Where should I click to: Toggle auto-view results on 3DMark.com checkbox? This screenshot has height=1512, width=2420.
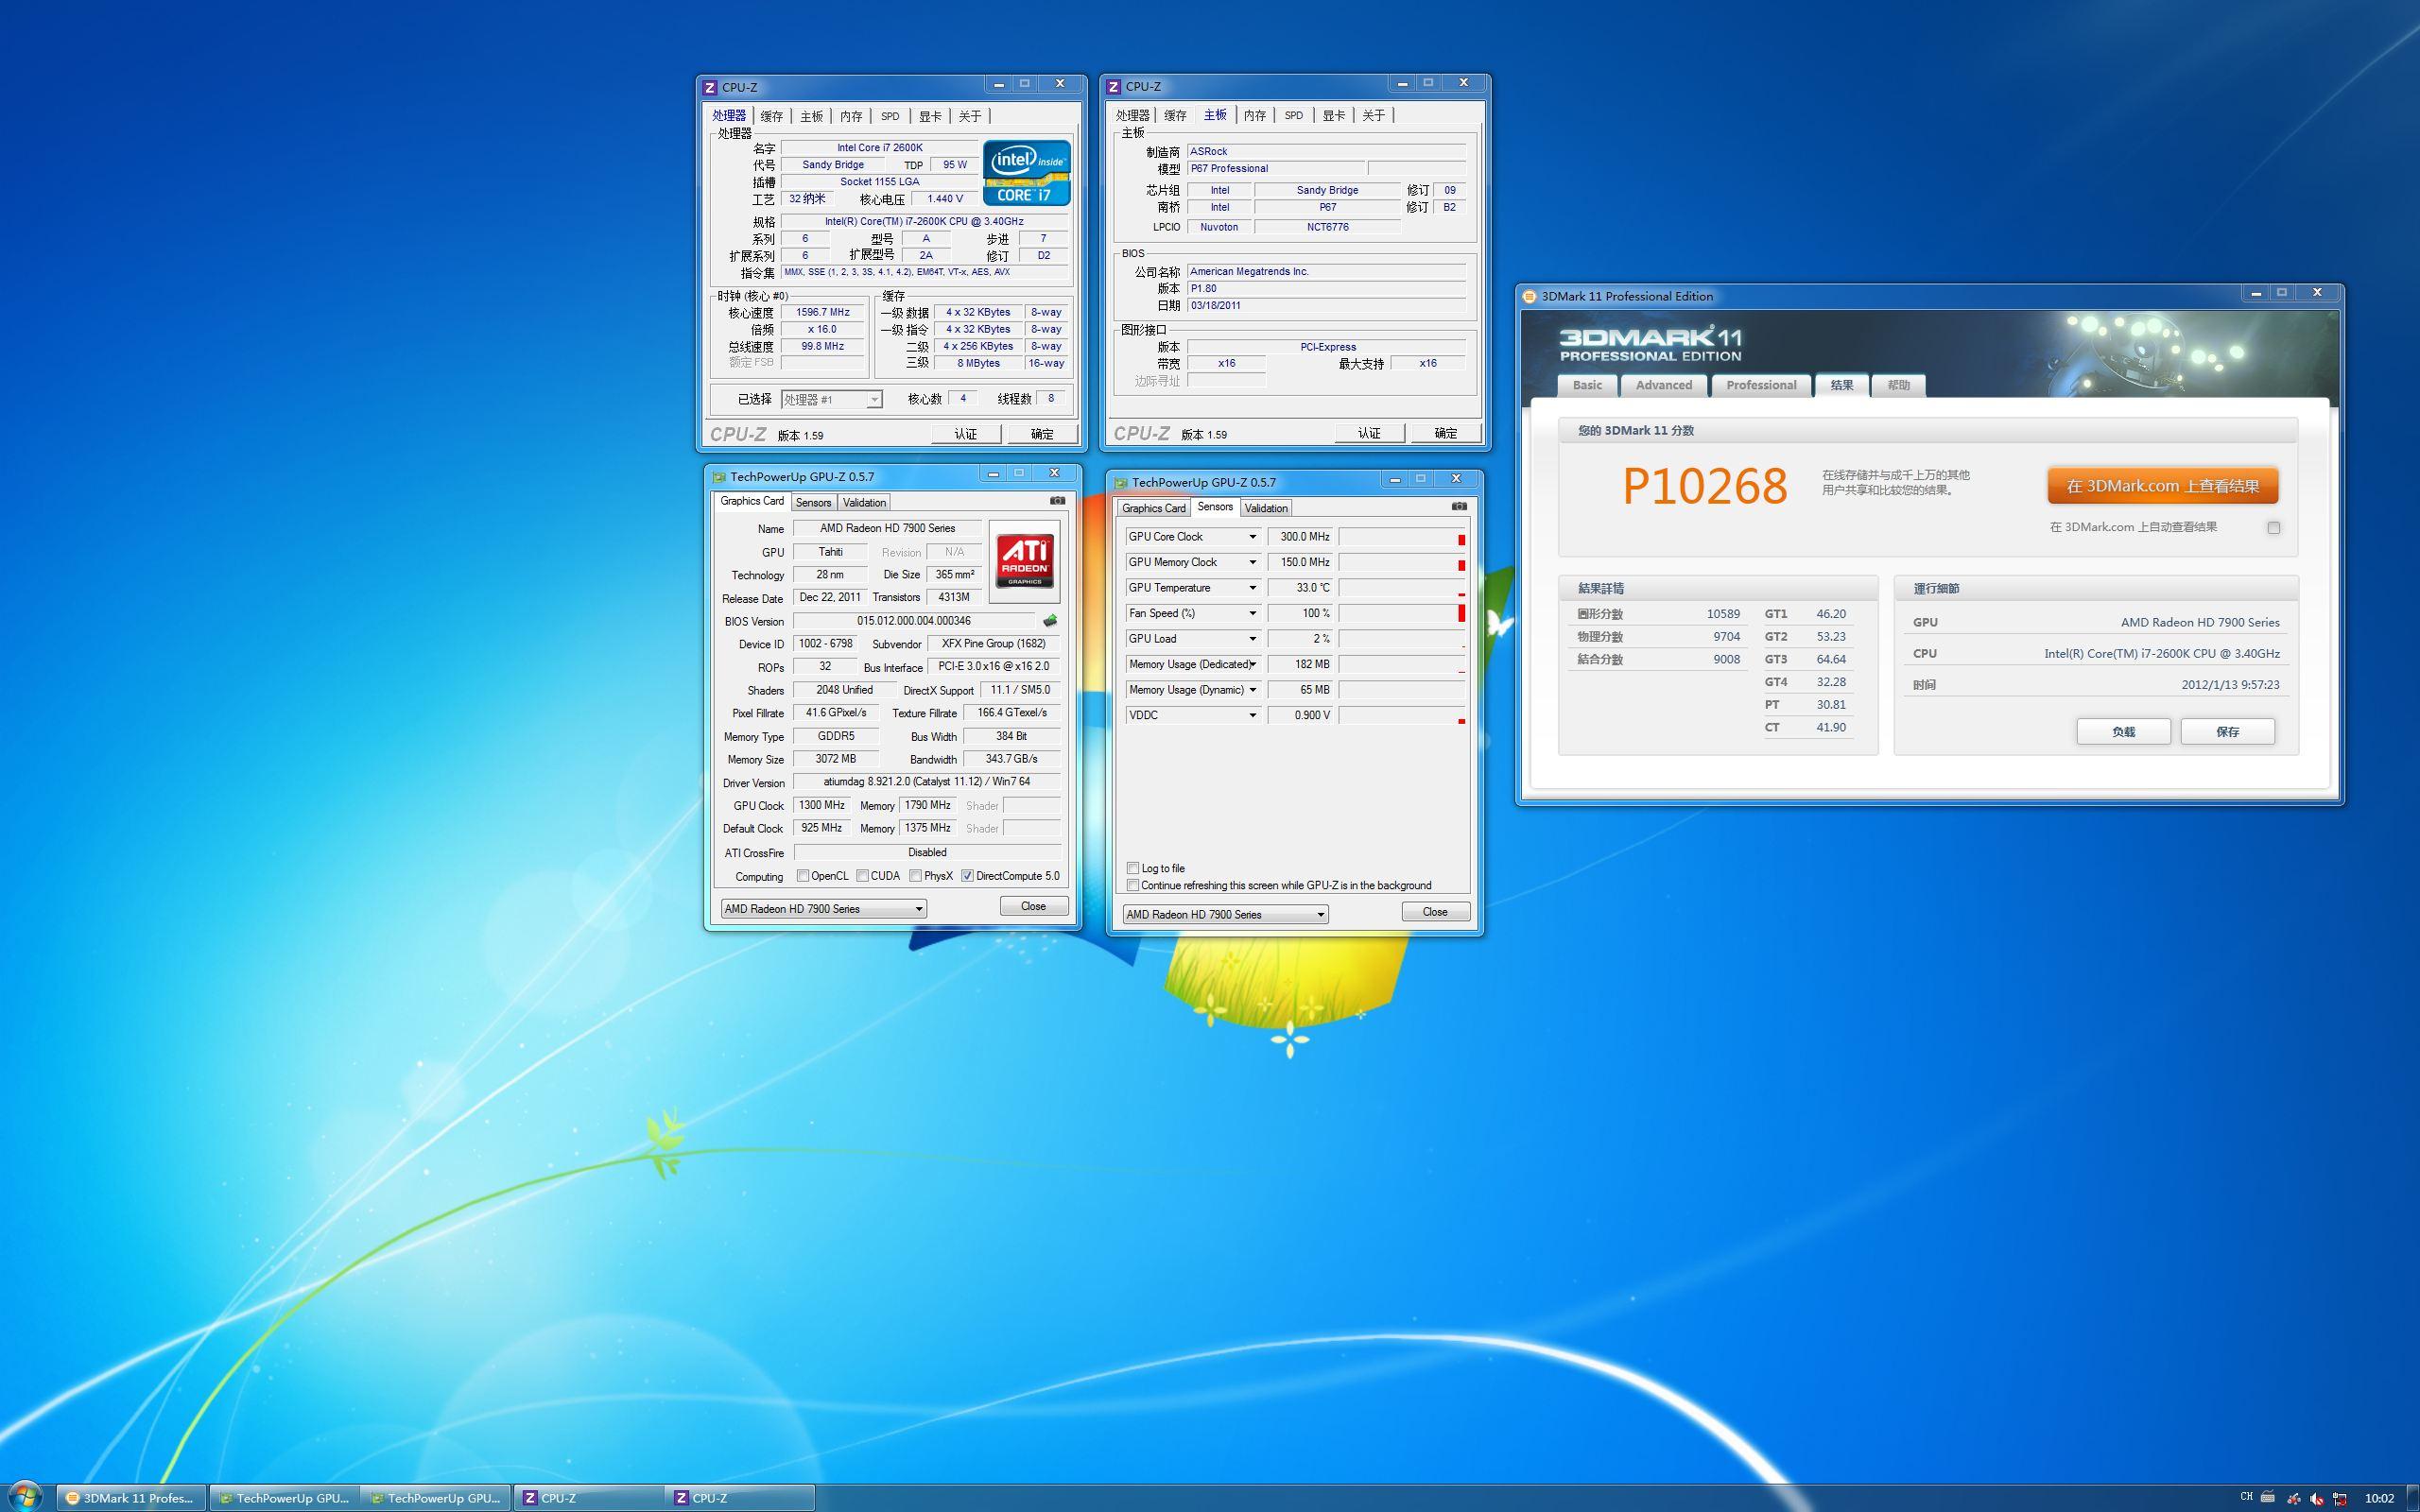(2273, 528)
